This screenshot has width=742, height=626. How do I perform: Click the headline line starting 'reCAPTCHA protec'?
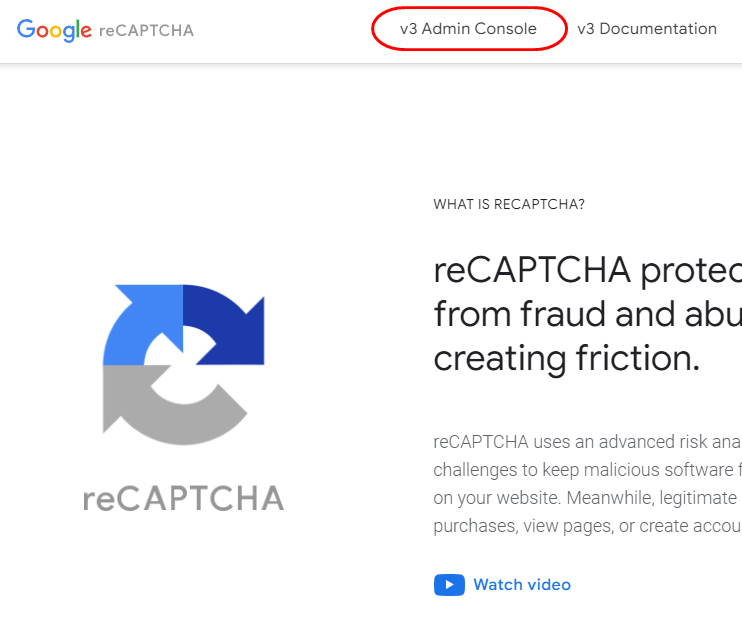point(587,270)
